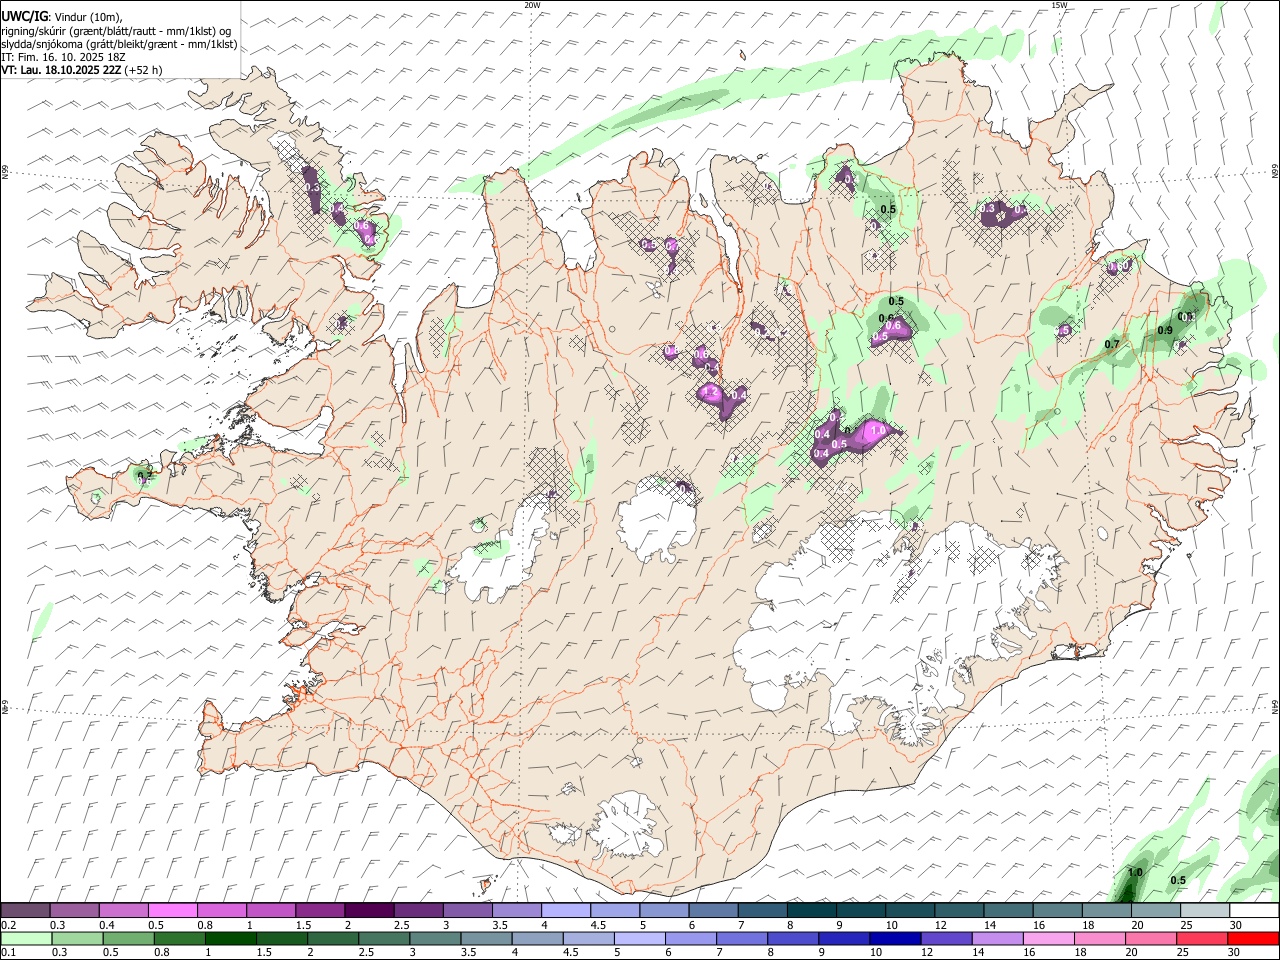Select the light pink rain swatch at 16

pyautogui.click(x=1050, y=938)
